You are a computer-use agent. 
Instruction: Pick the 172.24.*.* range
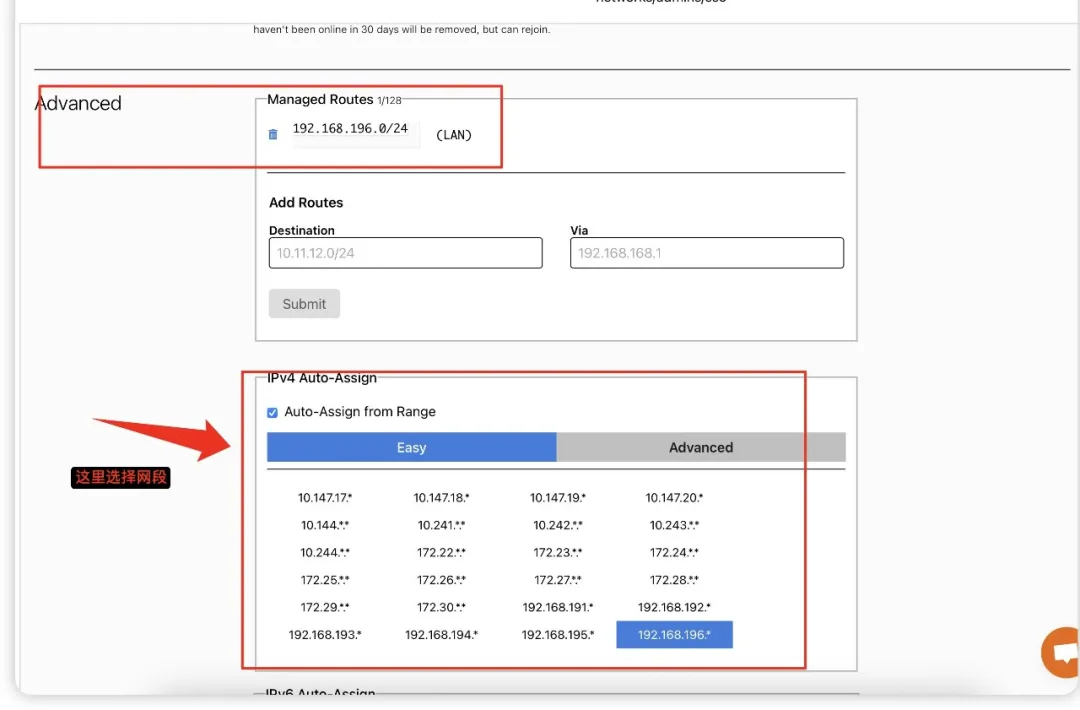[674, 552]
